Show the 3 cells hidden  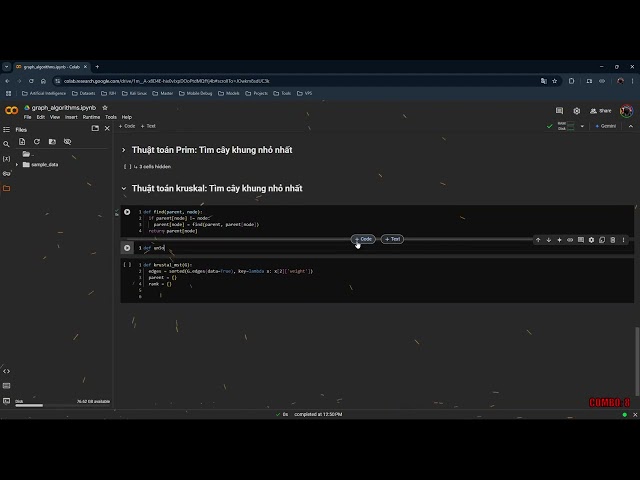[x=152, y=167]
